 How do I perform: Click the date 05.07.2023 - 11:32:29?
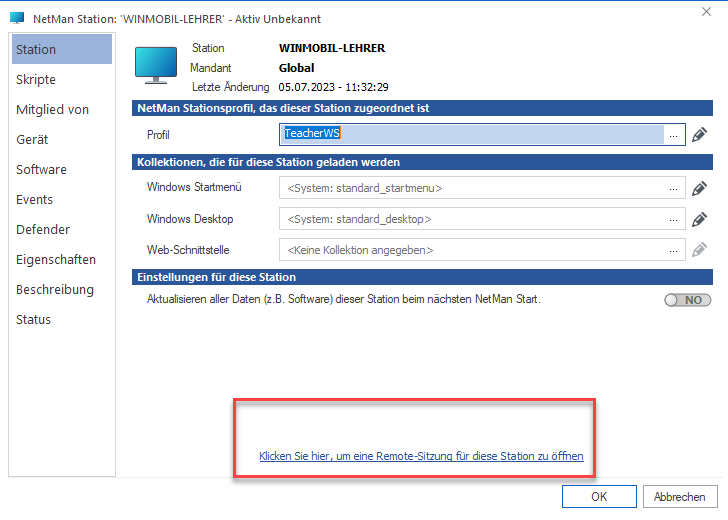point(333,87)
